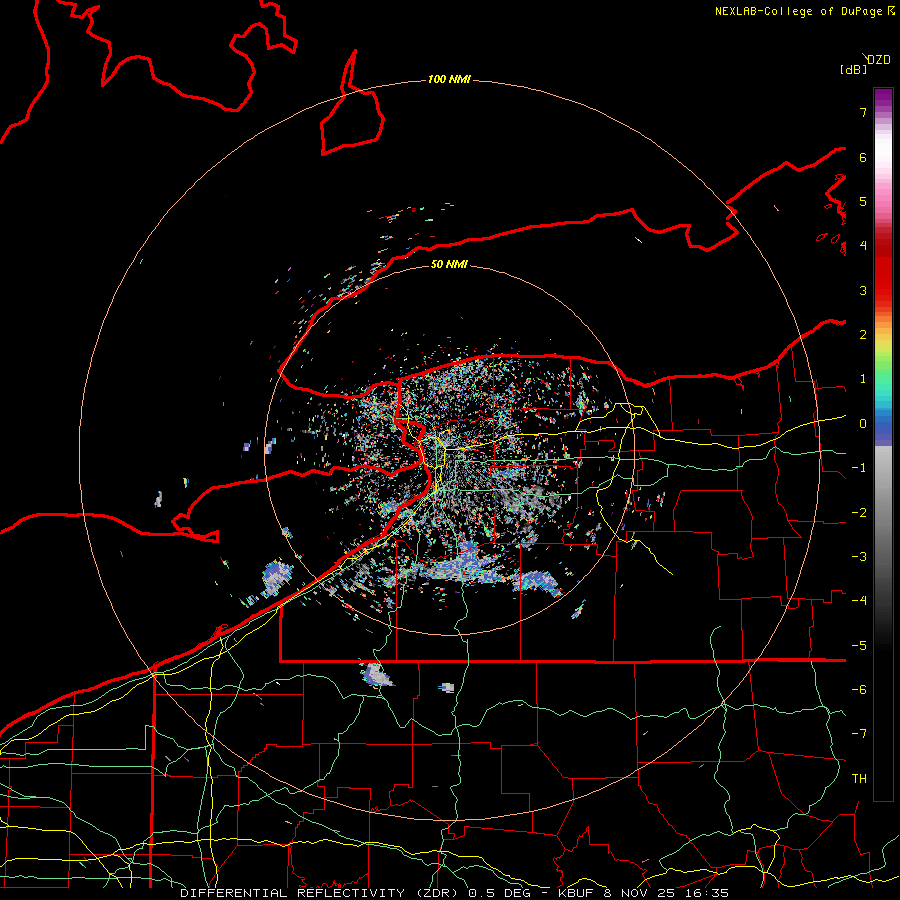Click the 'DZD' legend title

(x=879, y=60)
